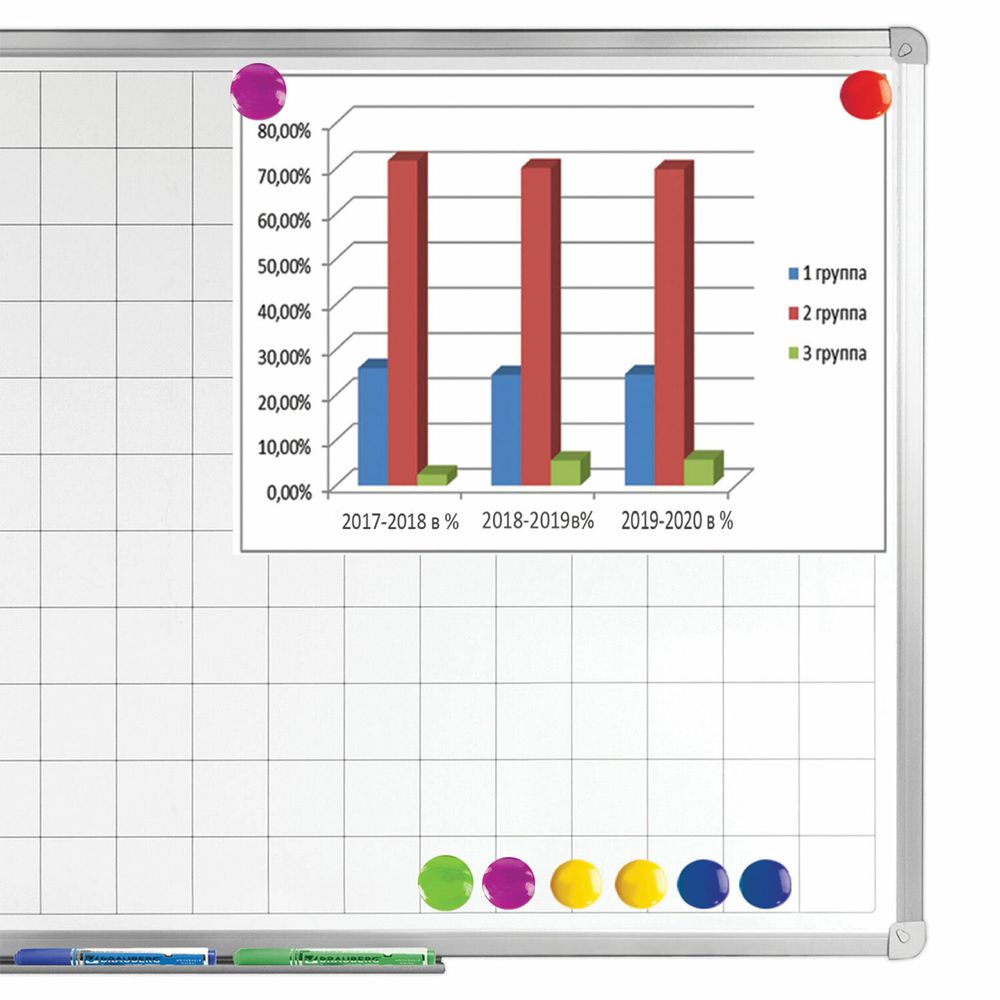Click the left yellow magnet
This screenshot has width=1000, height=1000.
[x=576, y=884]
